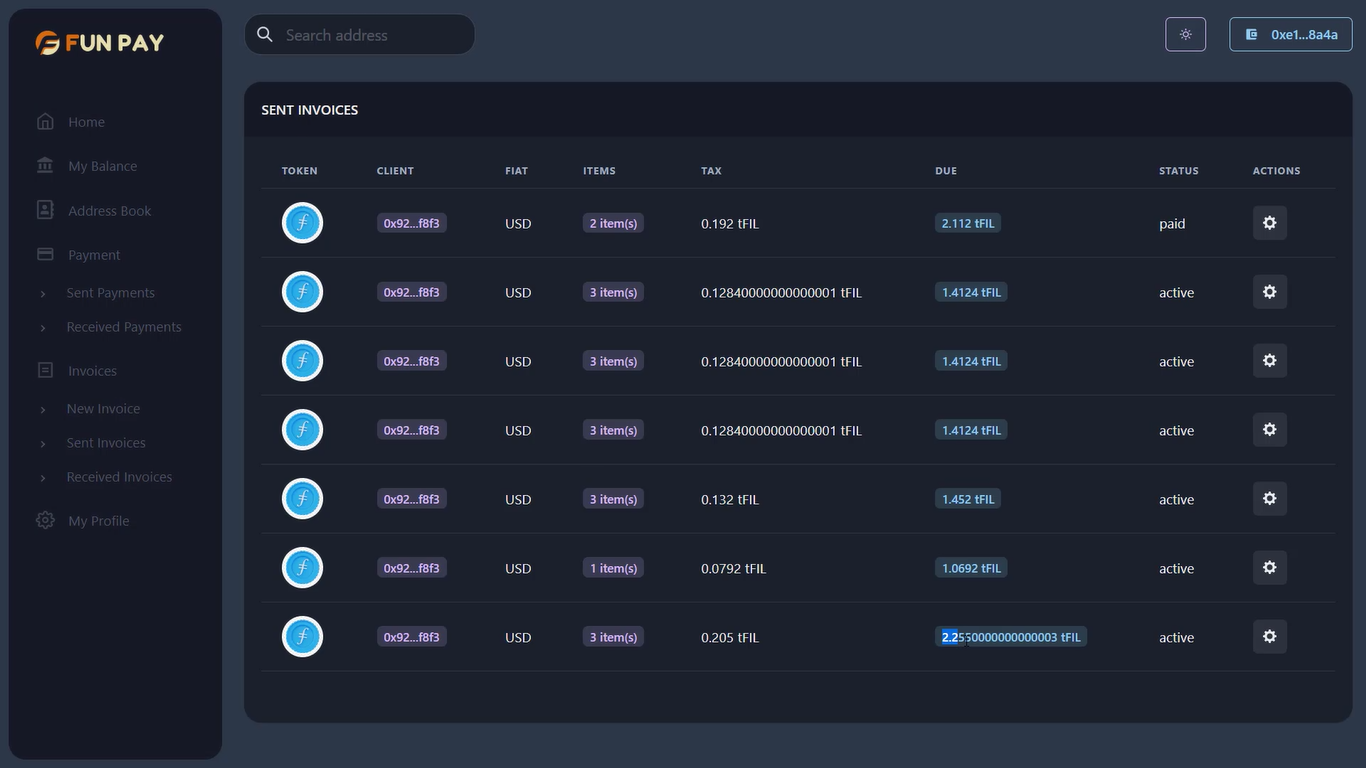Expand the Received Invoices chevron
This screenshot has width=1366, height=768.
click(42, 477)
